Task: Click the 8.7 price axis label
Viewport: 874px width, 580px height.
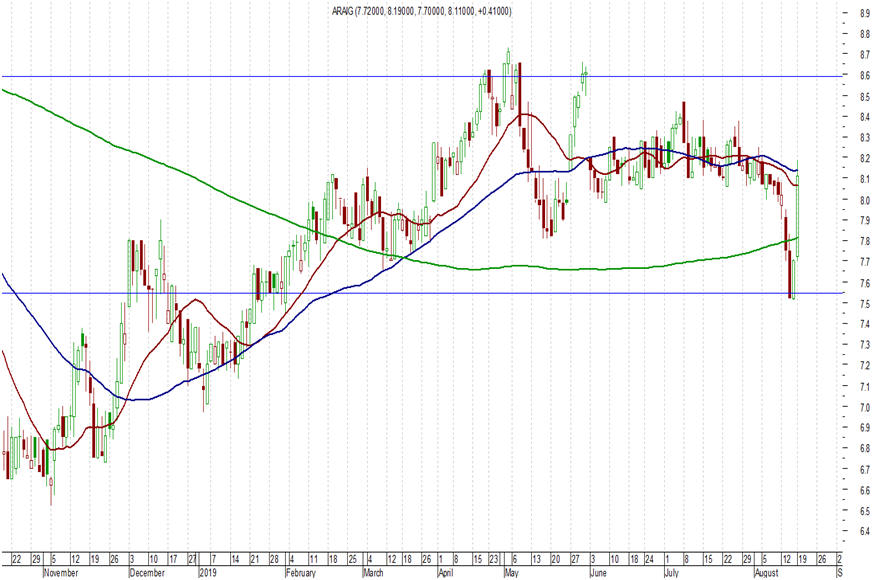Action: [x=865, y=55]
